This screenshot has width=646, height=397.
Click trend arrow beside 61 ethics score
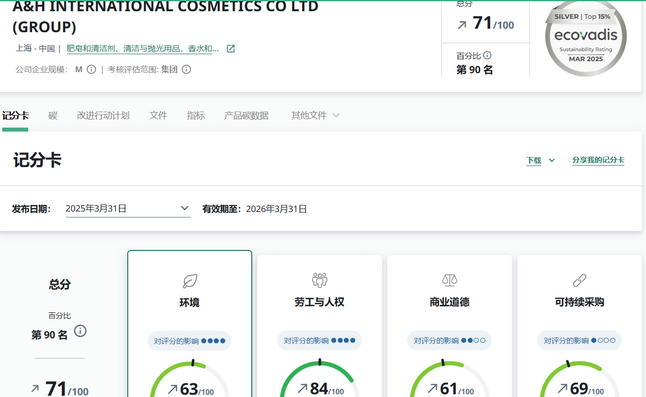[433, 388]
